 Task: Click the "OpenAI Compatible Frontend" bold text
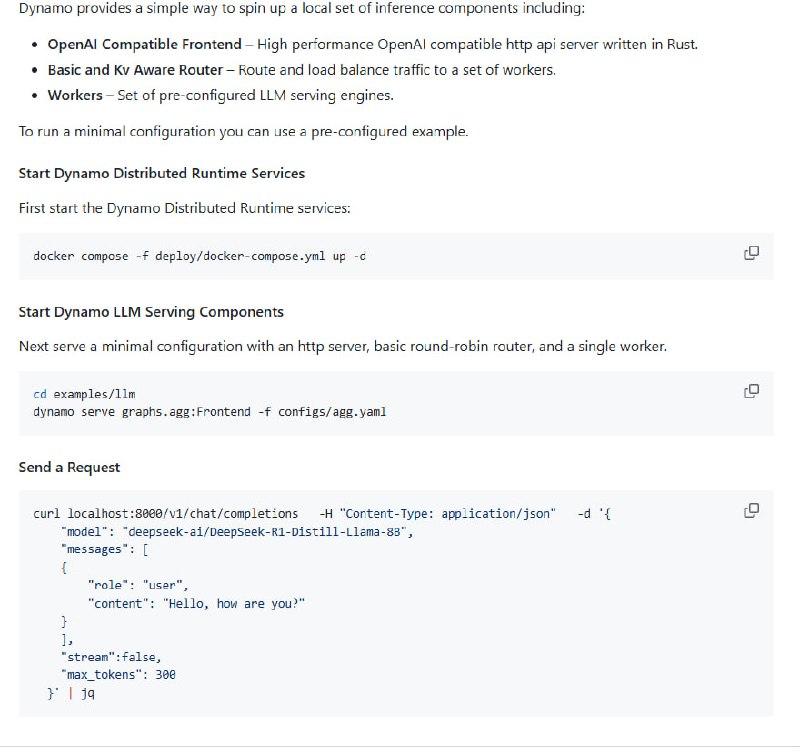(x=144, y=45)
